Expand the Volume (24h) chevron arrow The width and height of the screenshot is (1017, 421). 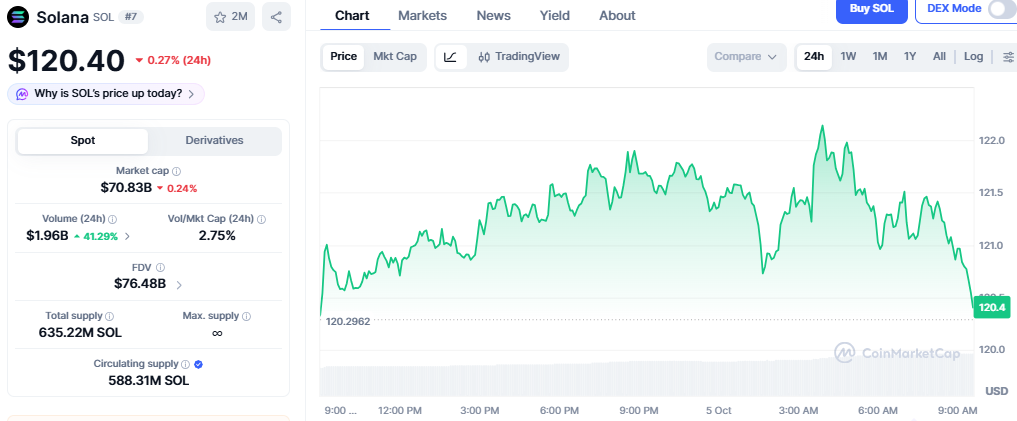pos(127,237)
